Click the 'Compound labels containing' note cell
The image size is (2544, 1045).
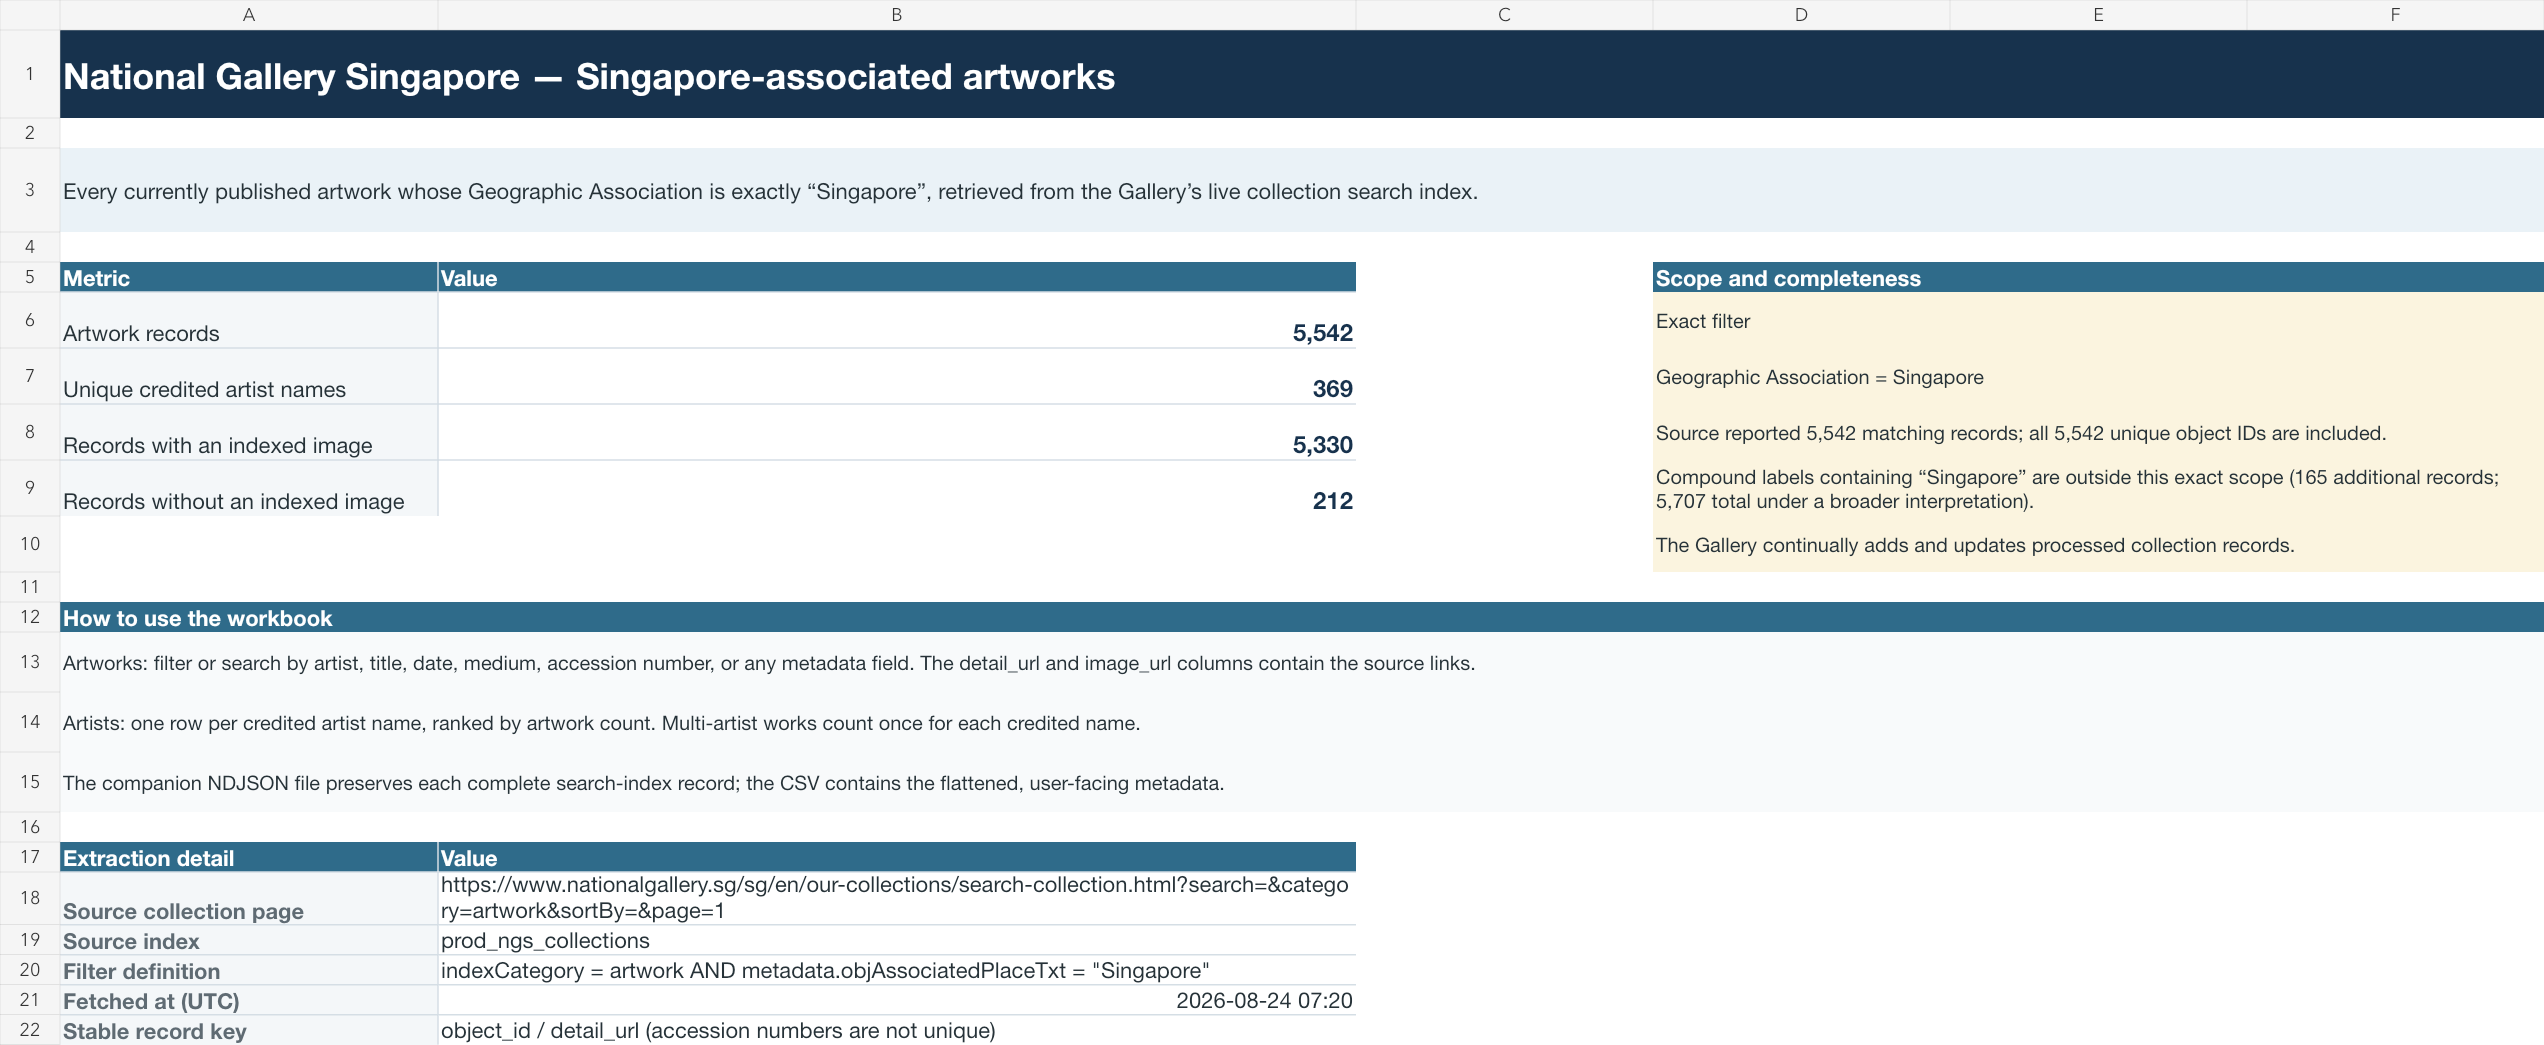(2098, 488)
